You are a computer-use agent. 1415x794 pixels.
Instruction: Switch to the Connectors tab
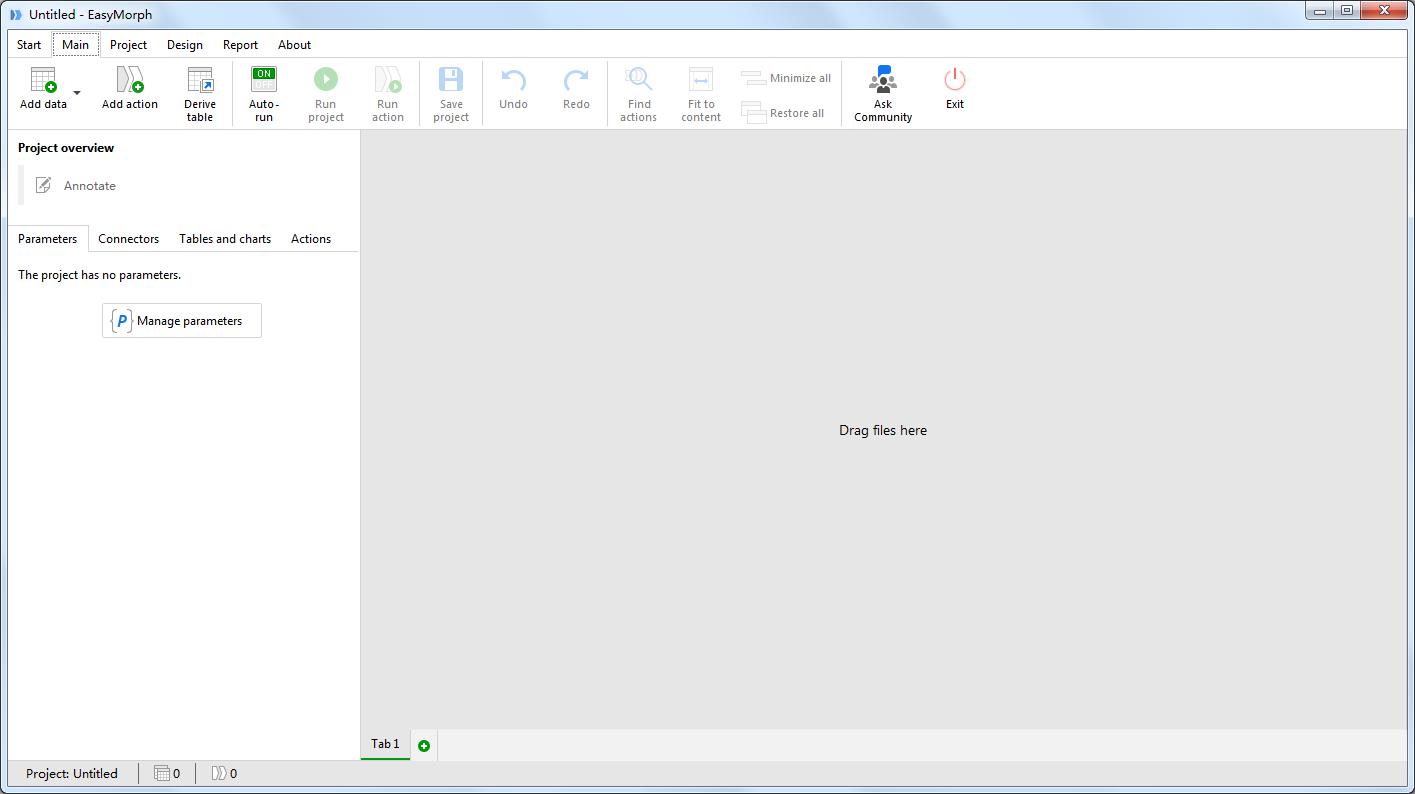pyautogui.click(x=129, y=239)
